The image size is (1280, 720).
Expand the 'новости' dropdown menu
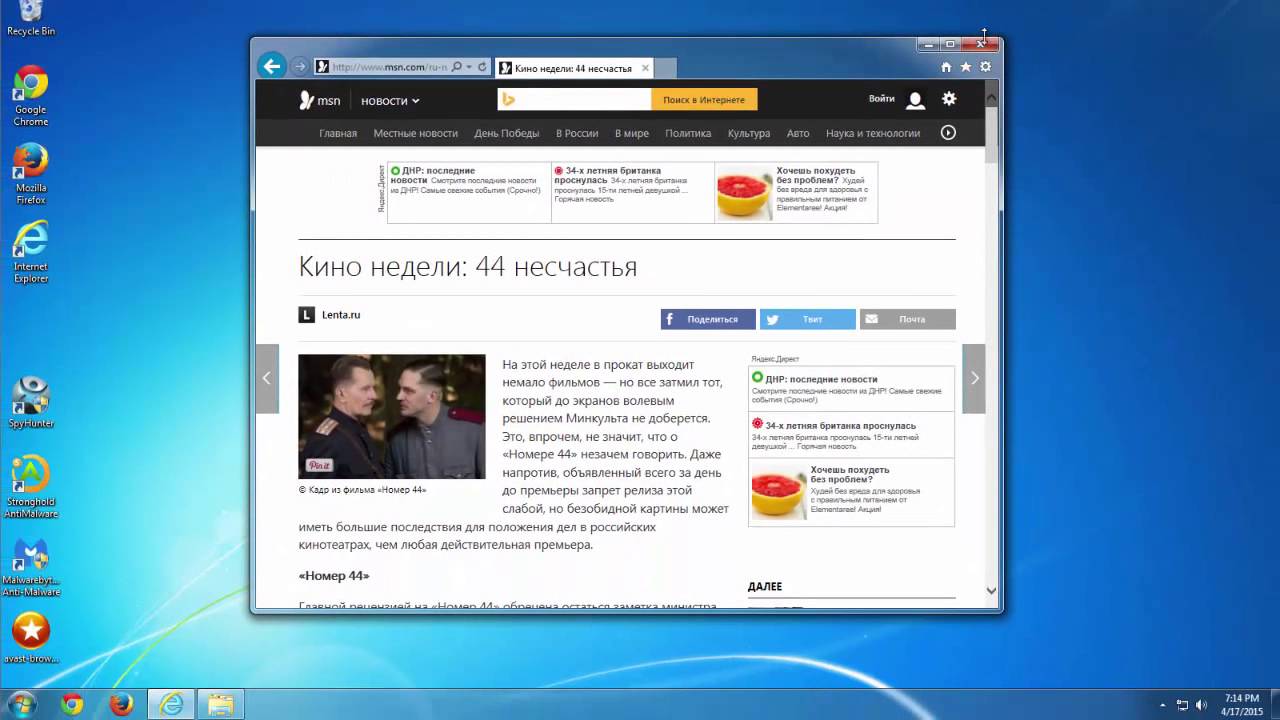(390, 101)
